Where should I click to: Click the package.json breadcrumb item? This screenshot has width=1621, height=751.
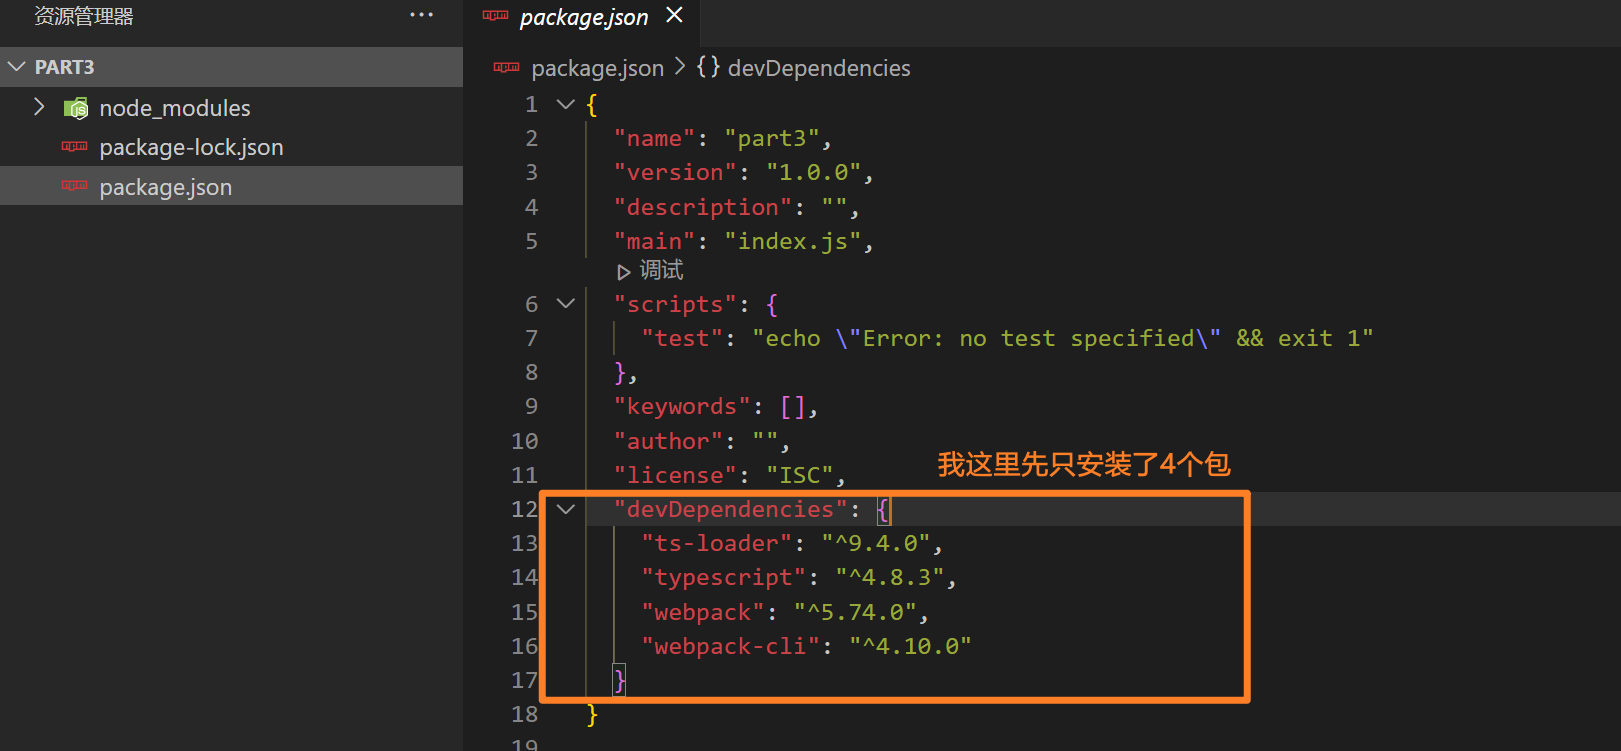tap(598, 68)
